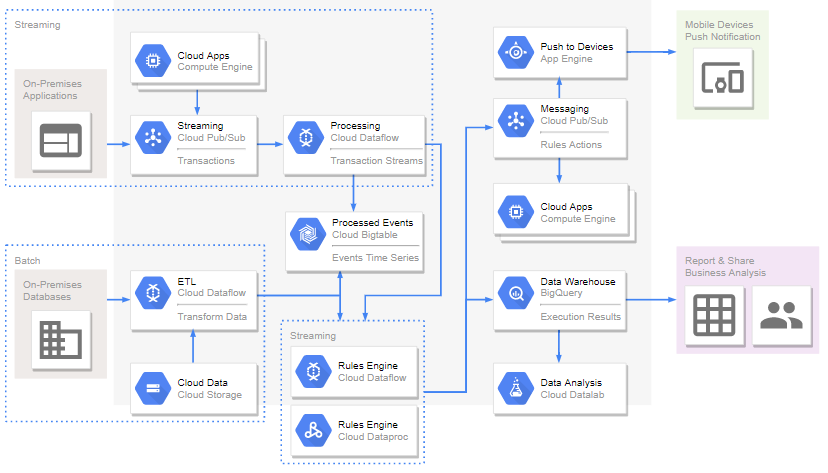Click the 'Report & Share Business Analysis' heading
This screenshot has width=828, height=473.
tap(725, 267)
